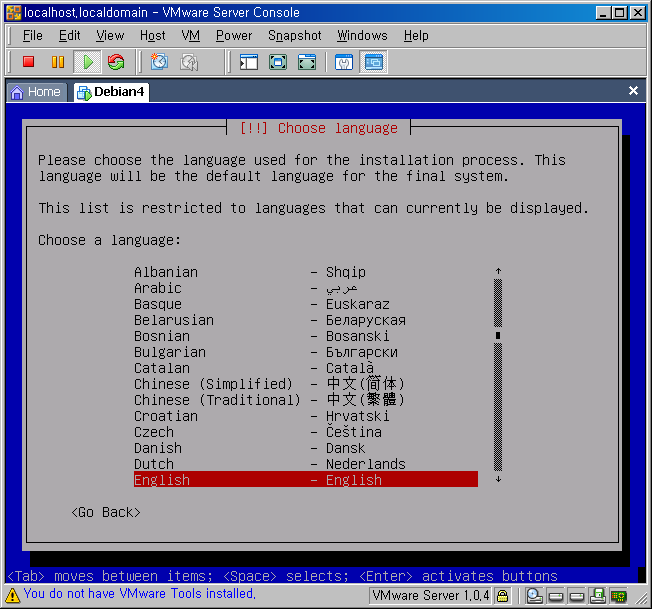Select the Debian4 tab

point(110,91)
